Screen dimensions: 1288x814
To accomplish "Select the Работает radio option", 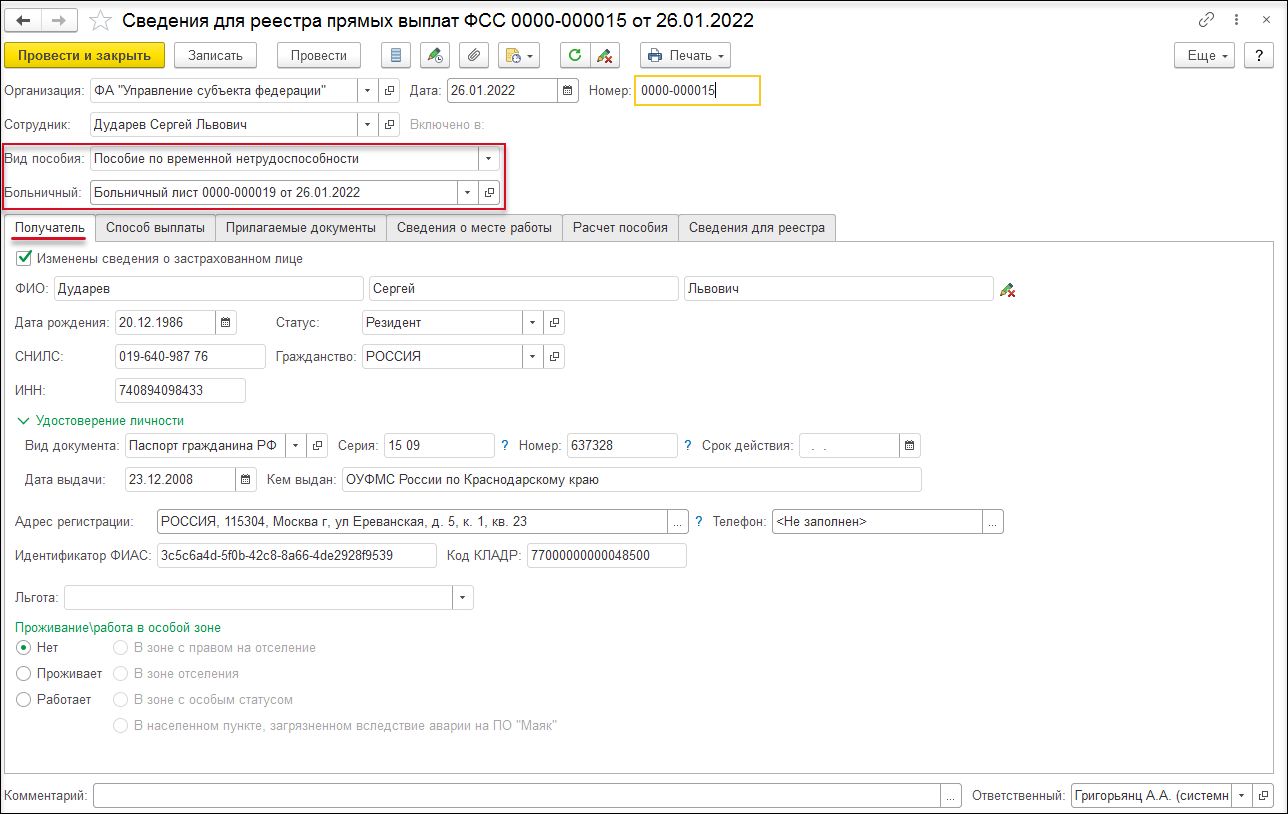I will 24,700.
